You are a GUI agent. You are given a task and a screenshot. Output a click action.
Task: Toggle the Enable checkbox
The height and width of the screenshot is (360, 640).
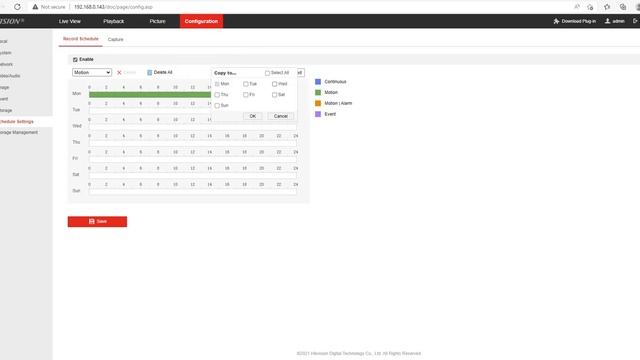[75, 60]
